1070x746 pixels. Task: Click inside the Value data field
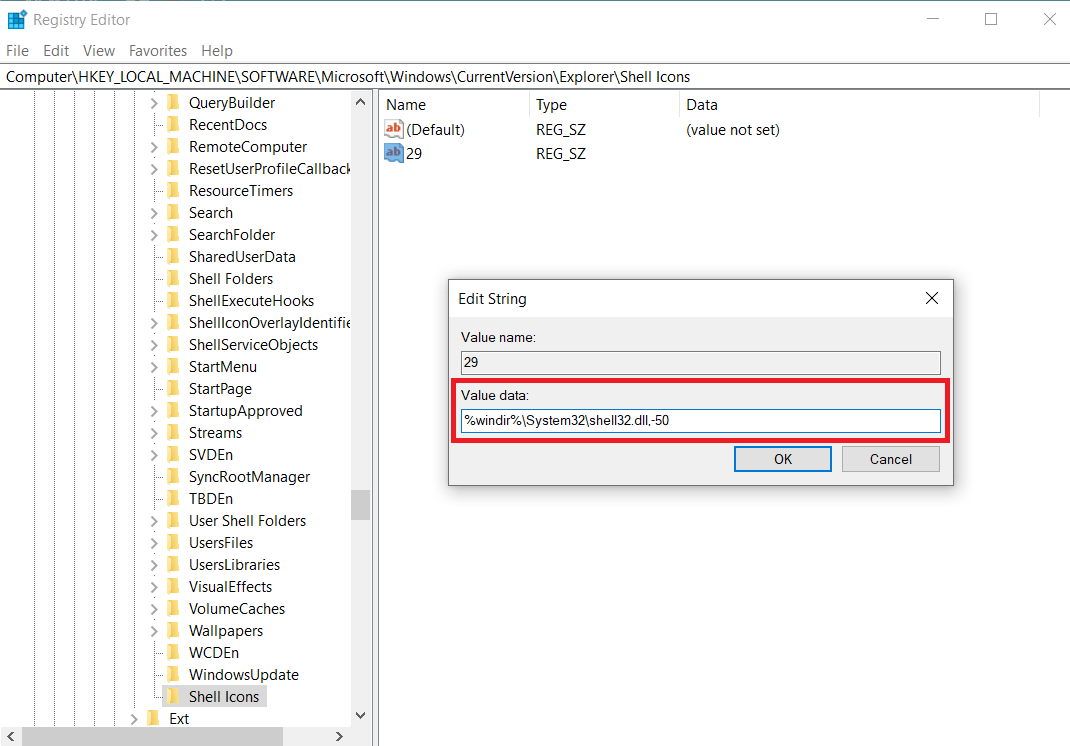tap(701, 420)
